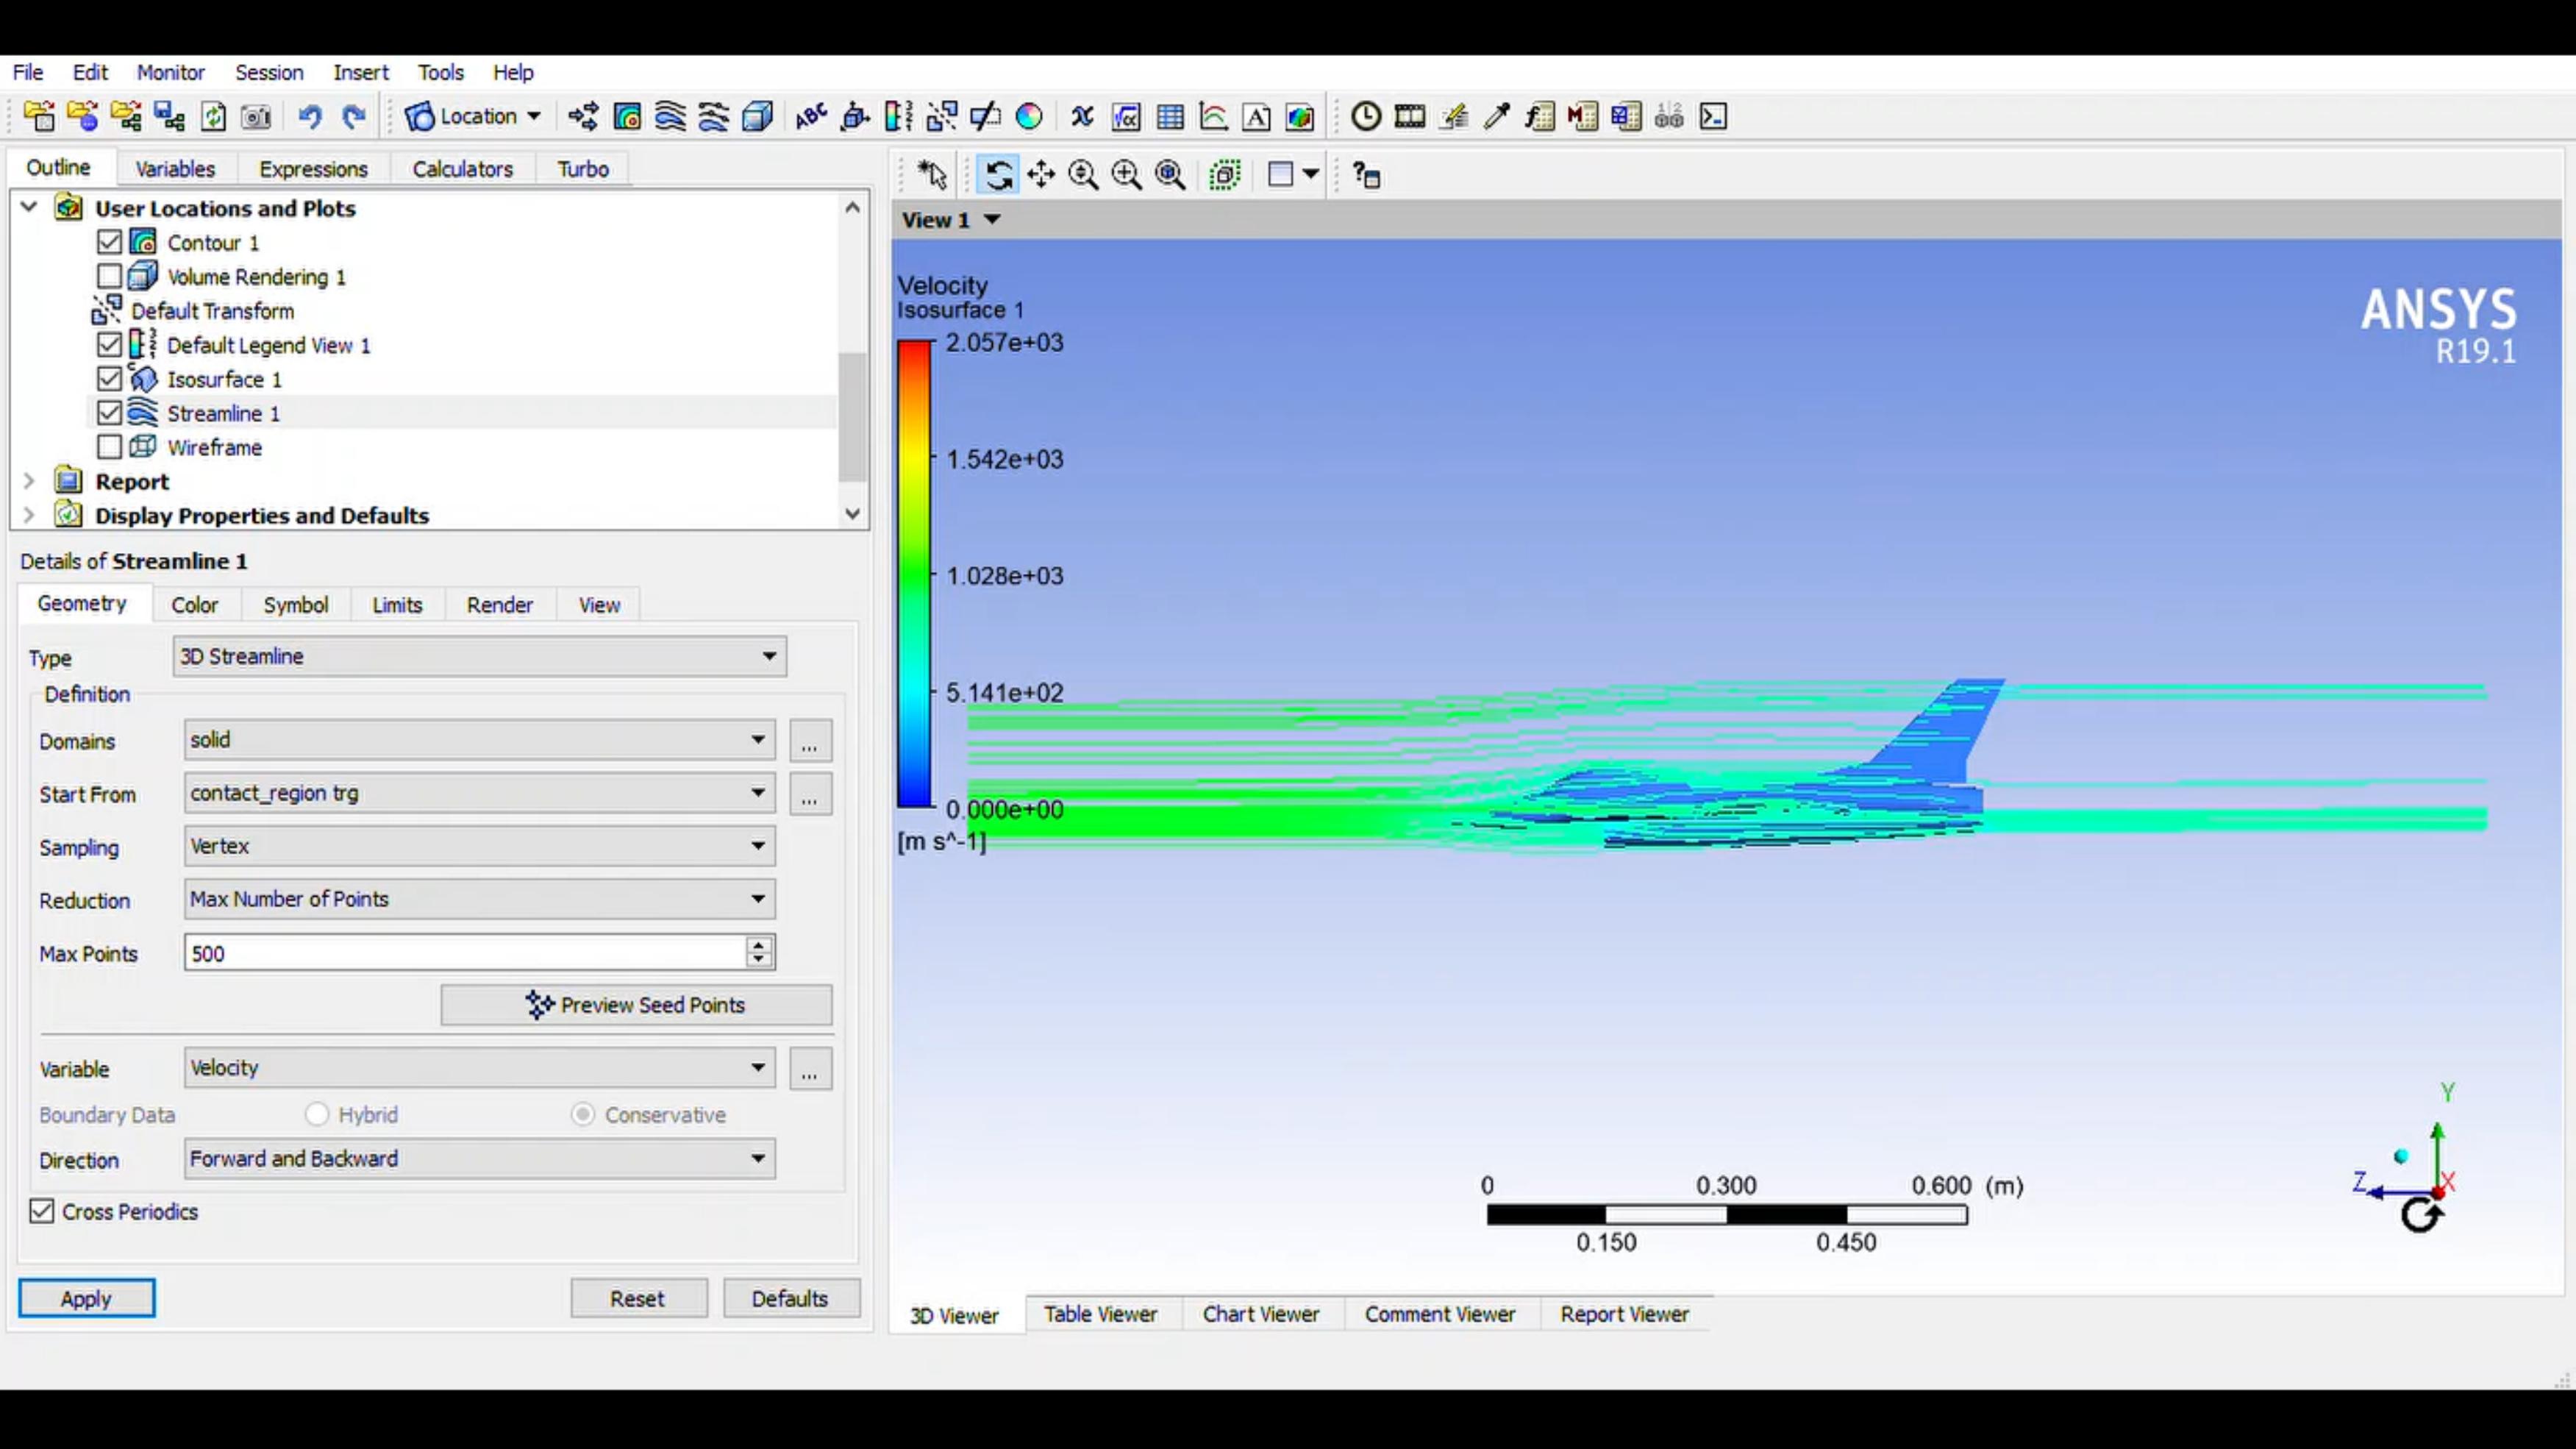Screen dimensions: 2576x1449
Task: Expand the Report tree node
Action: pyautogui.click(x=29, y=481)
